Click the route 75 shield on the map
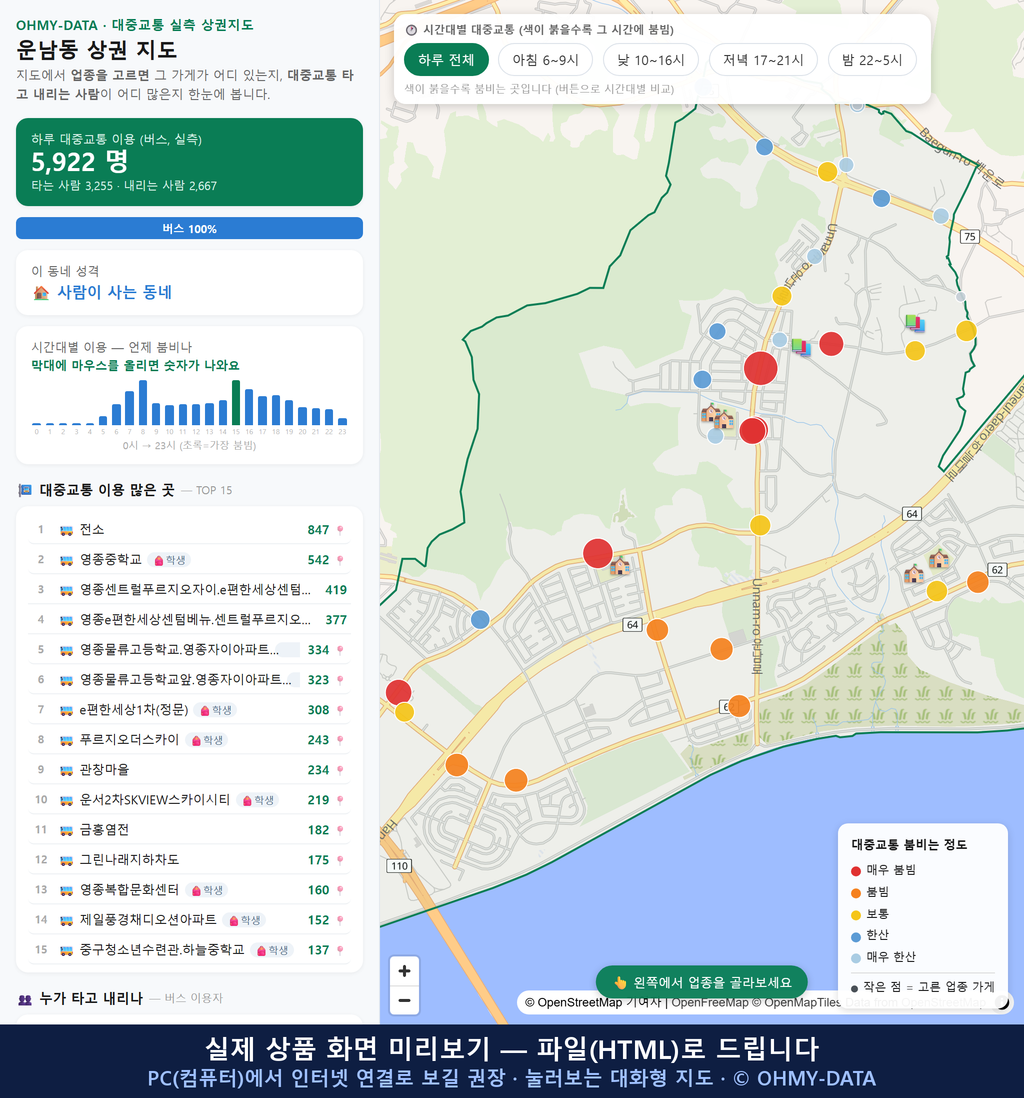1024x1098 pixels. (969, 237)
